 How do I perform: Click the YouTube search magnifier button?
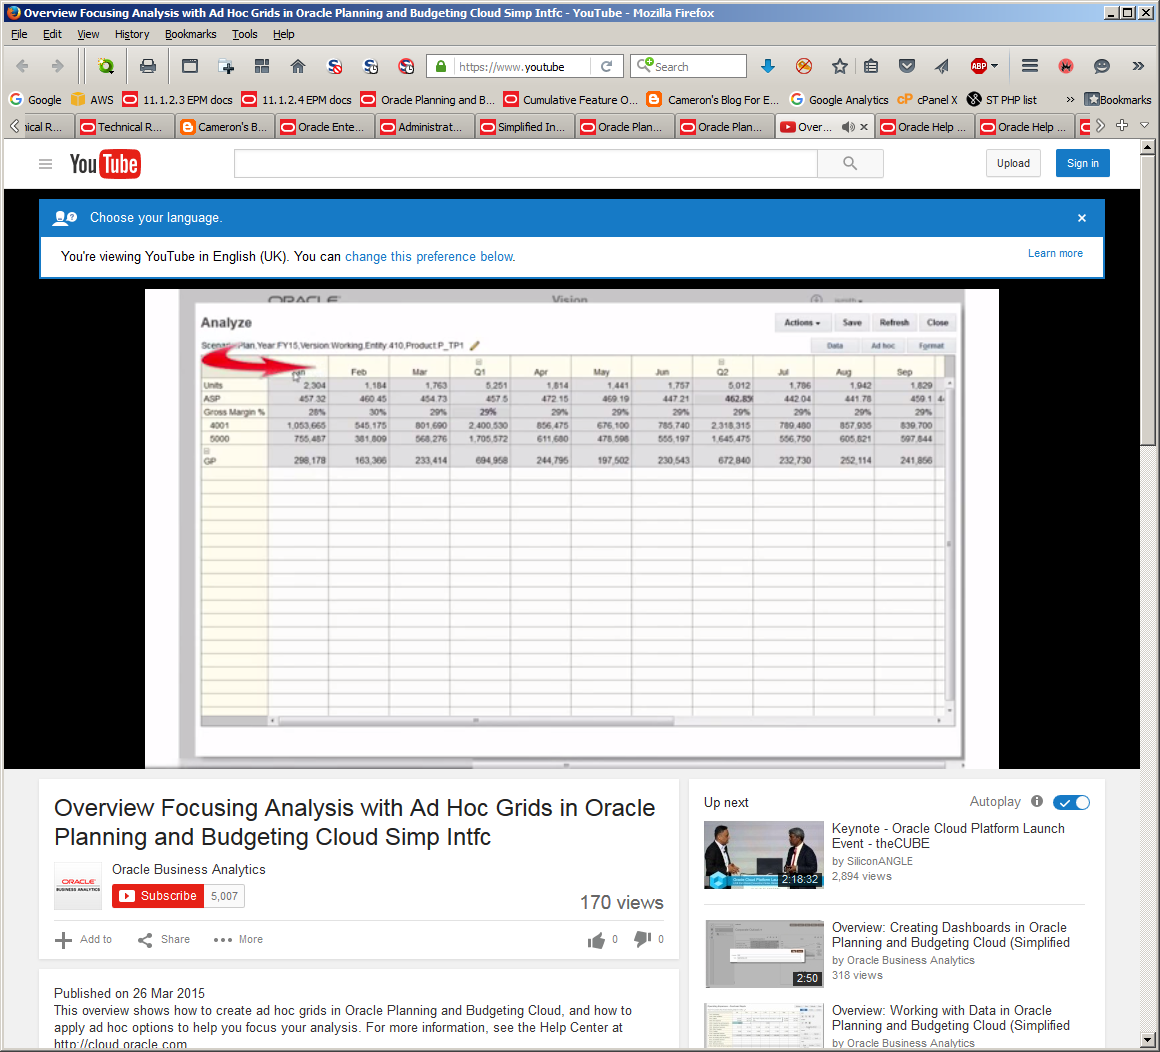click(850, 163)
